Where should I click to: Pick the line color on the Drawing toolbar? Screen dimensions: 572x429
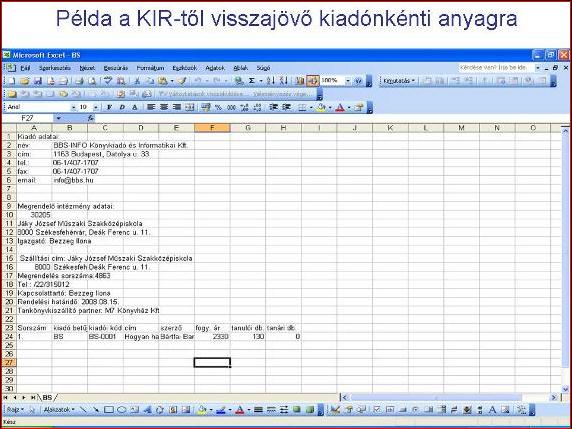click(220, 410)
